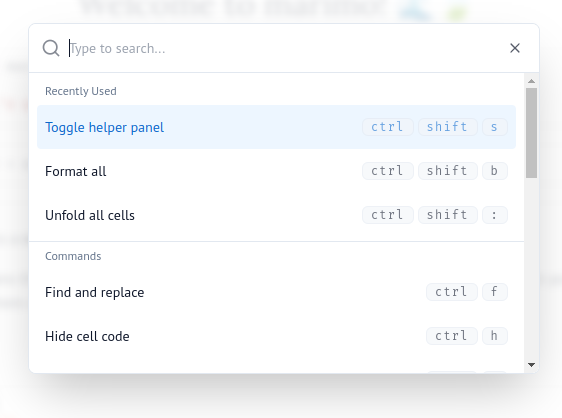Screen dimensions: 562x418
Task: Click the scrollbar down arrow
Action: coord(532,365)
